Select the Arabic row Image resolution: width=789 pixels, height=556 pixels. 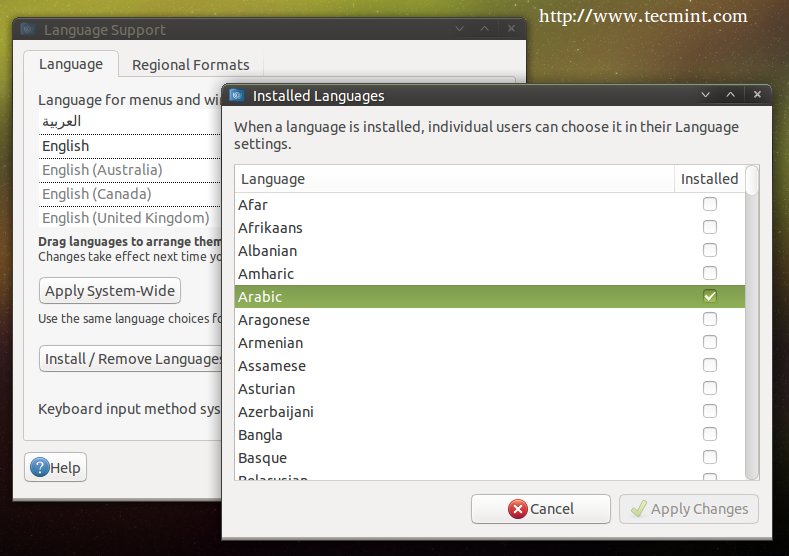[x=490, y=296]
